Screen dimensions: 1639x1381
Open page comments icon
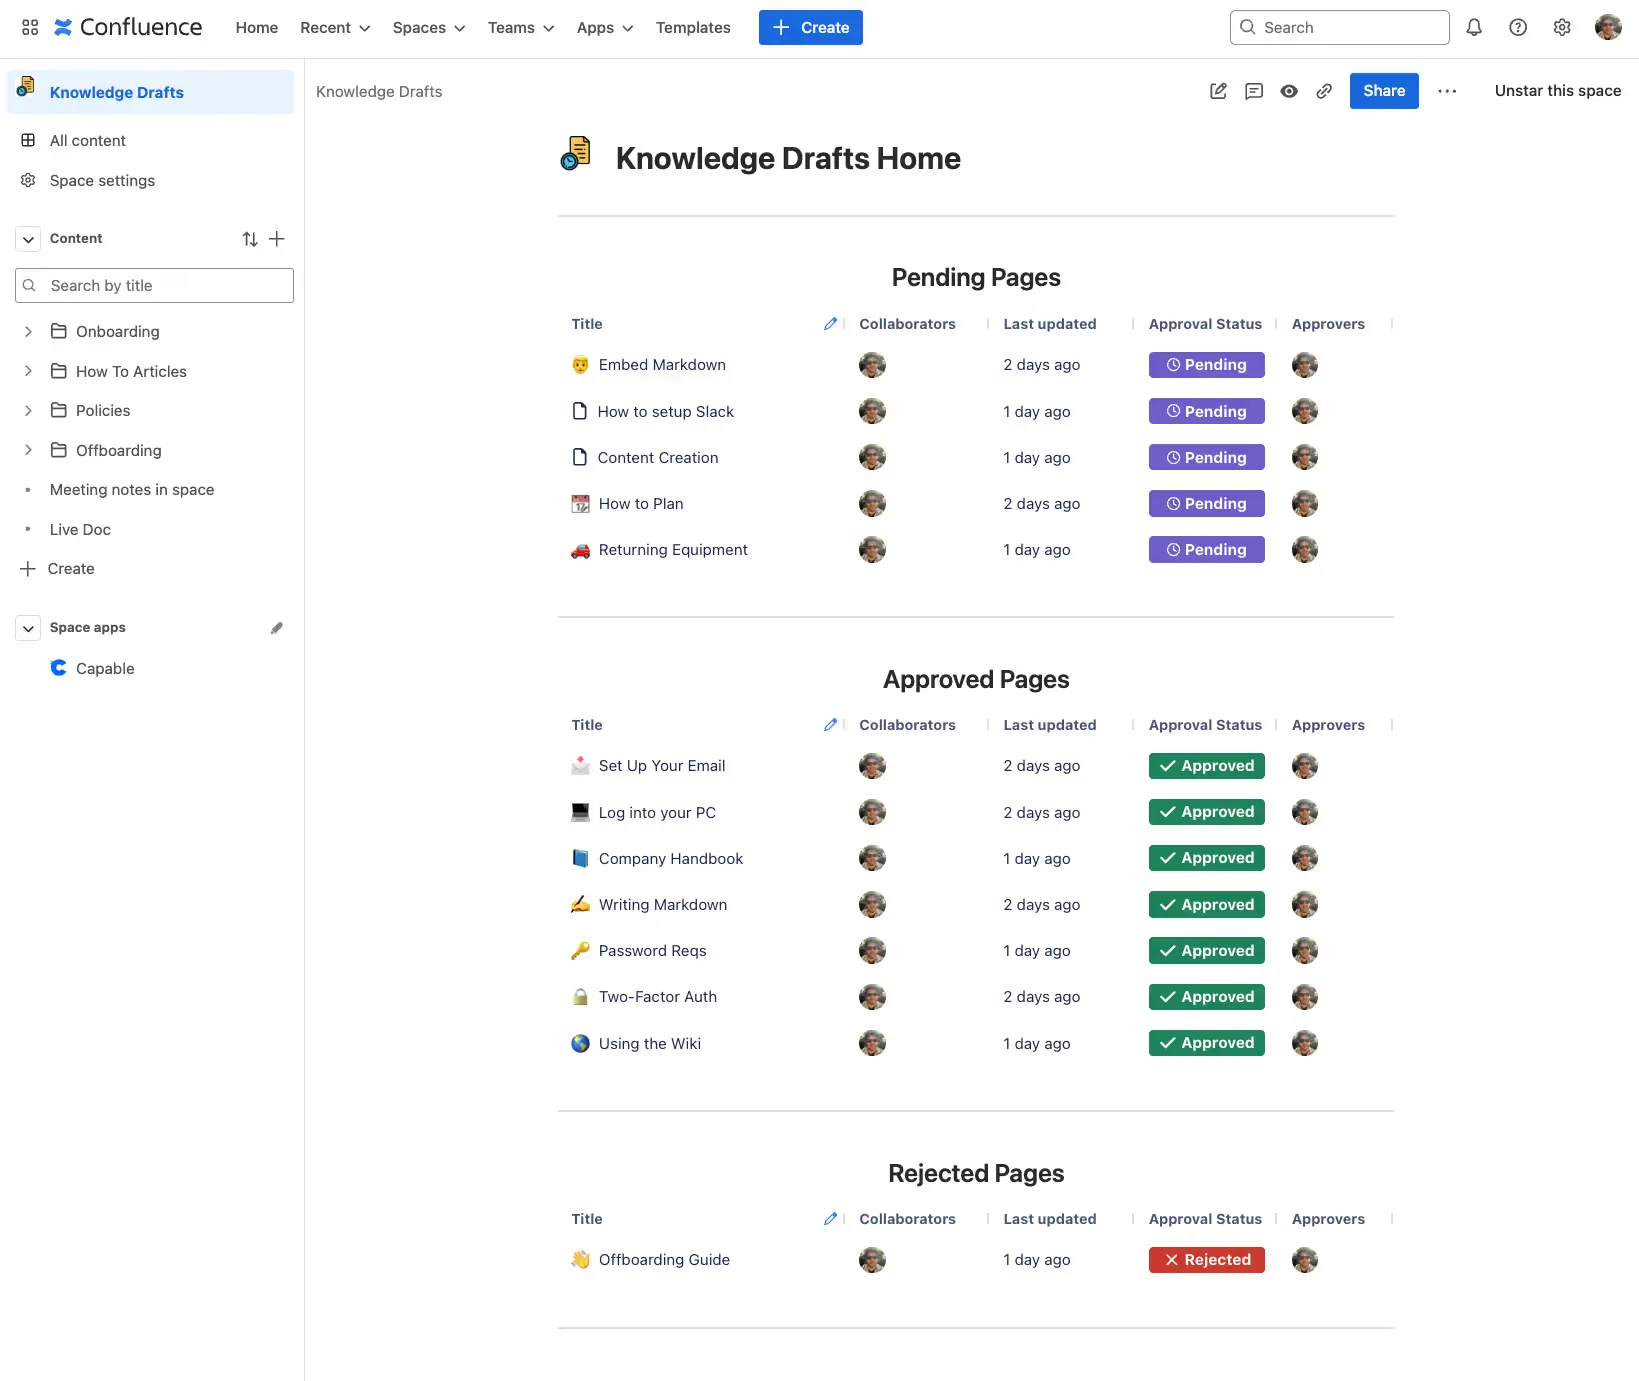1254,91
